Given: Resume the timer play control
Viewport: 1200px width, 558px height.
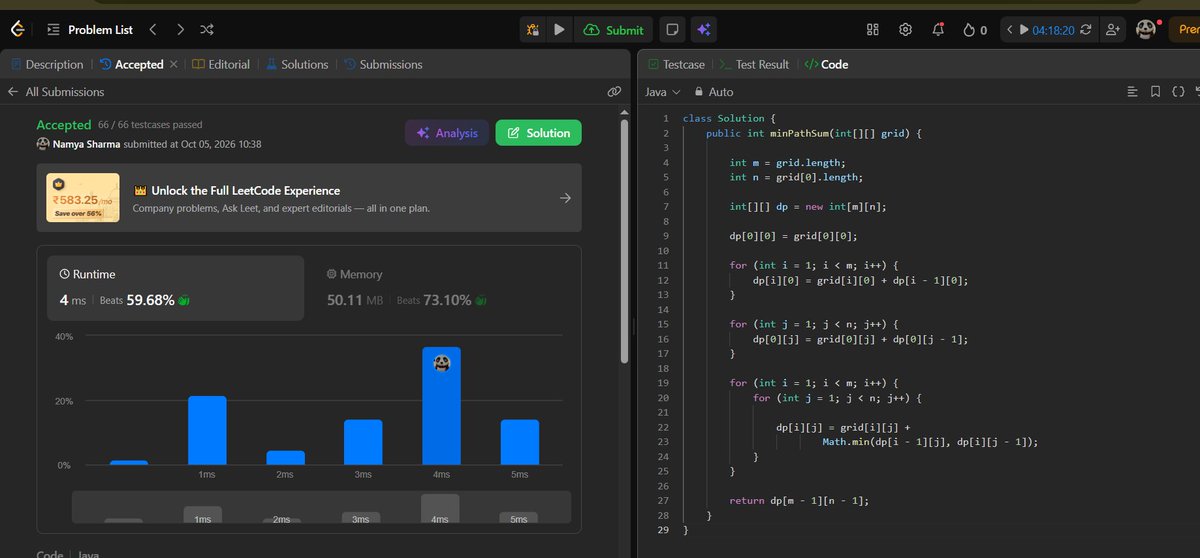Looking at the screenshot, I should point(1023,30).
